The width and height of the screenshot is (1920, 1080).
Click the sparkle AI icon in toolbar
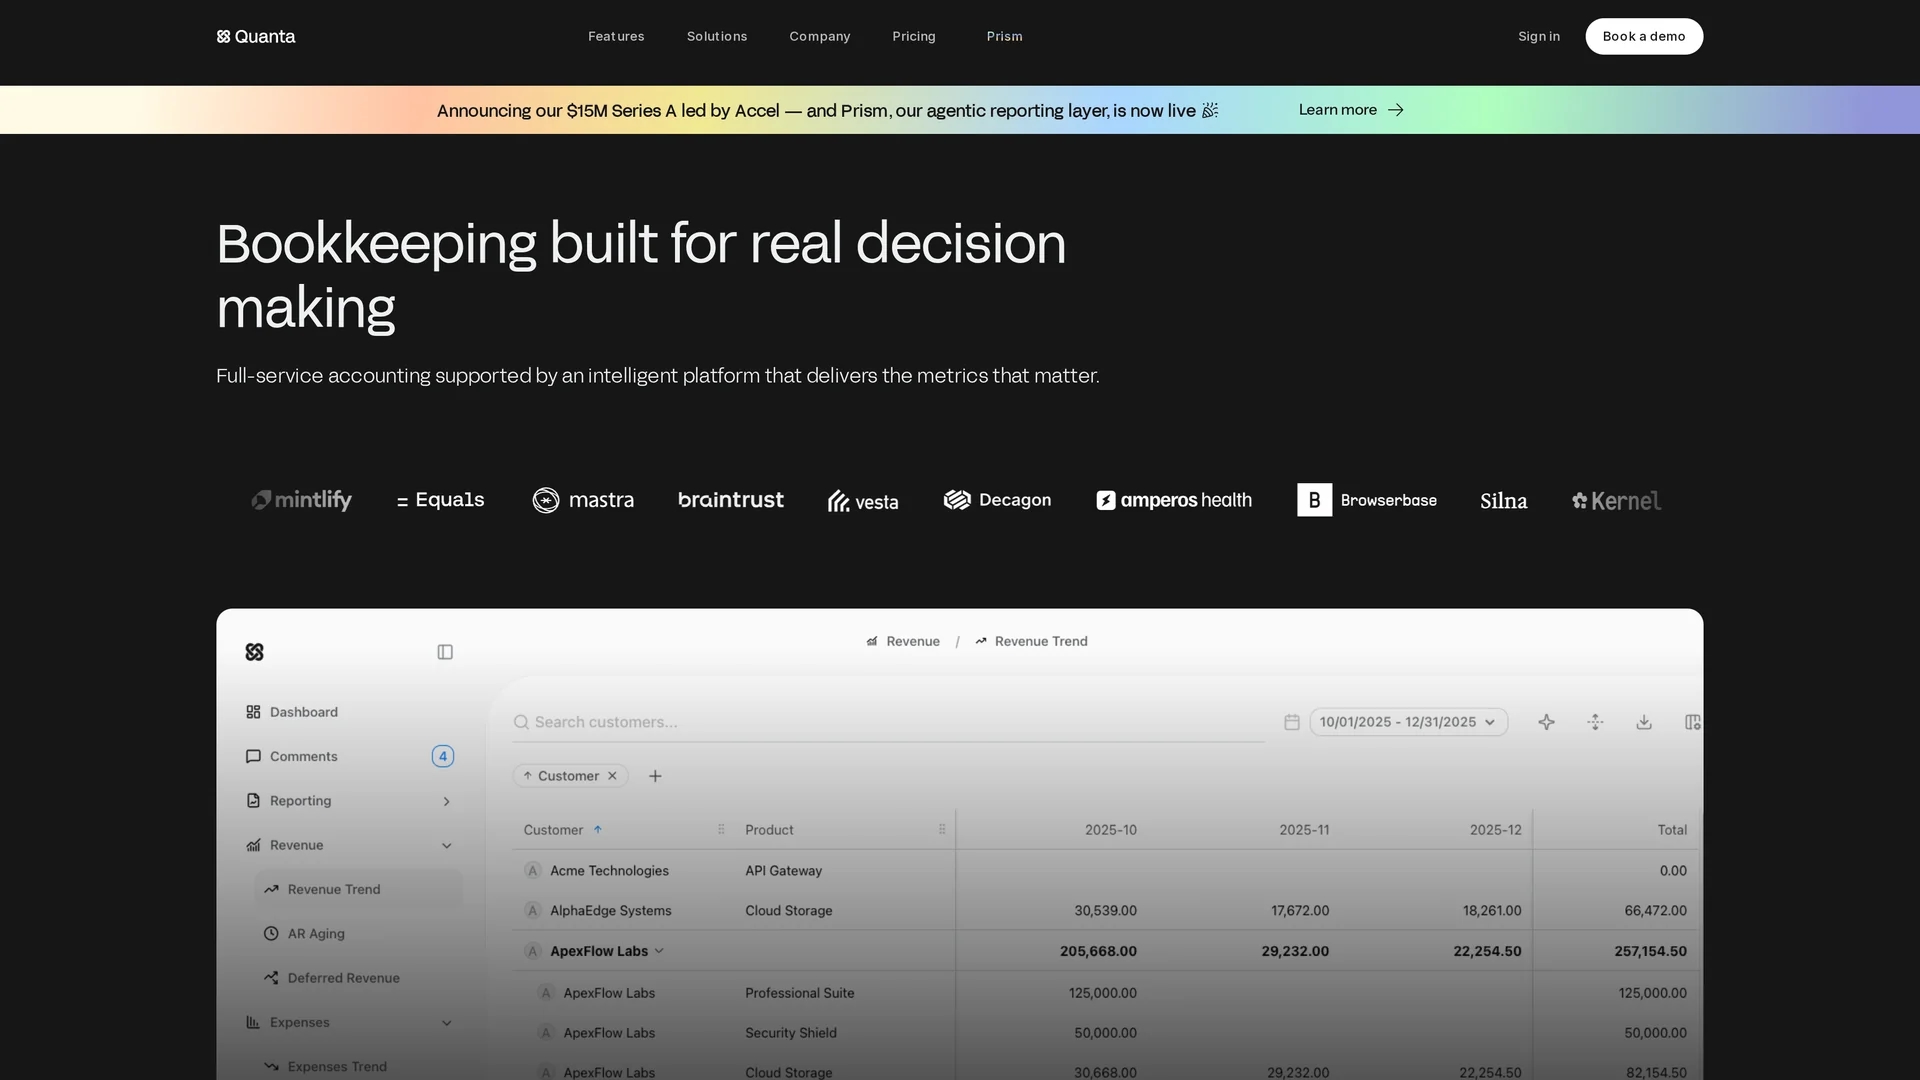pyautogui.click(x=1546, y=722)
